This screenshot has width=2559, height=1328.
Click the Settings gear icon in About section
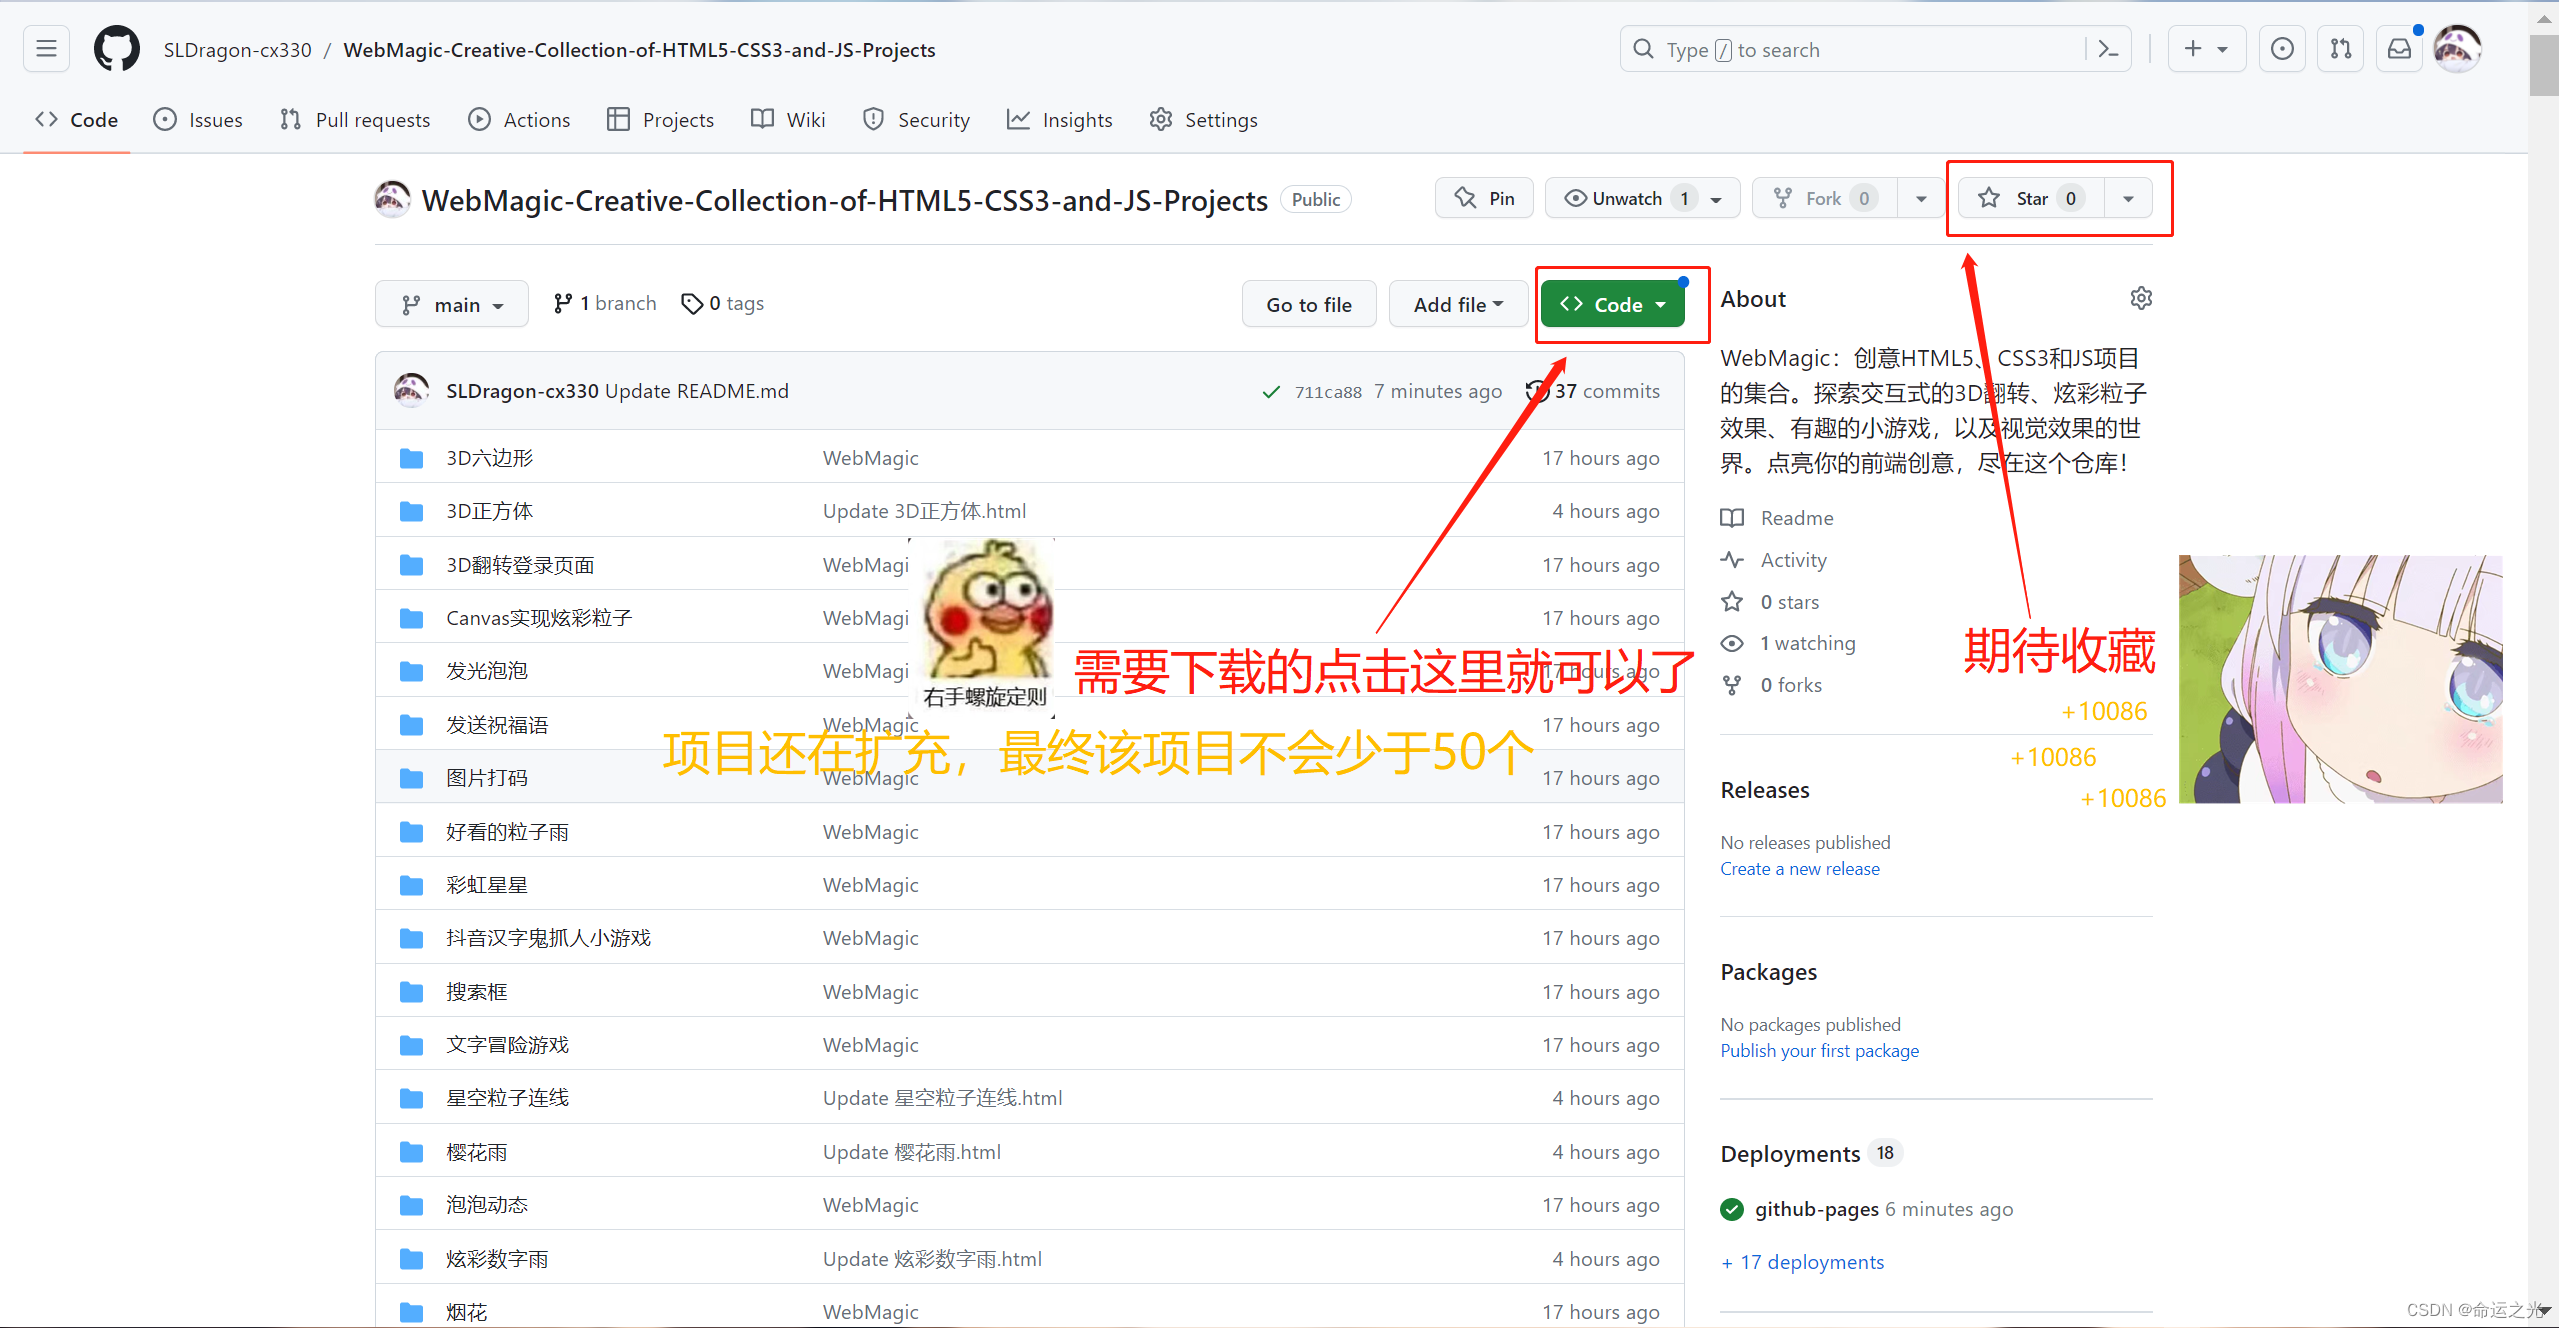coord(2141,298)
